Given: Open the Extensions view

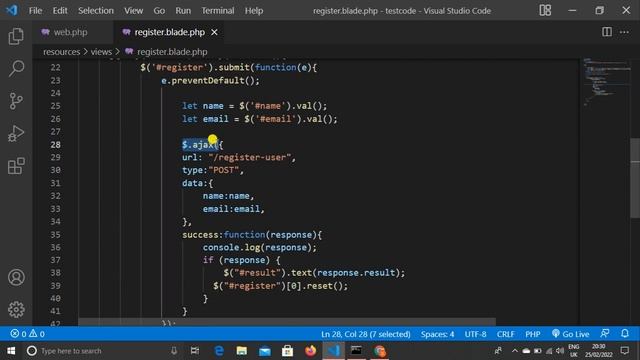Looking at the screenshot, I should (x=16, y=166).
